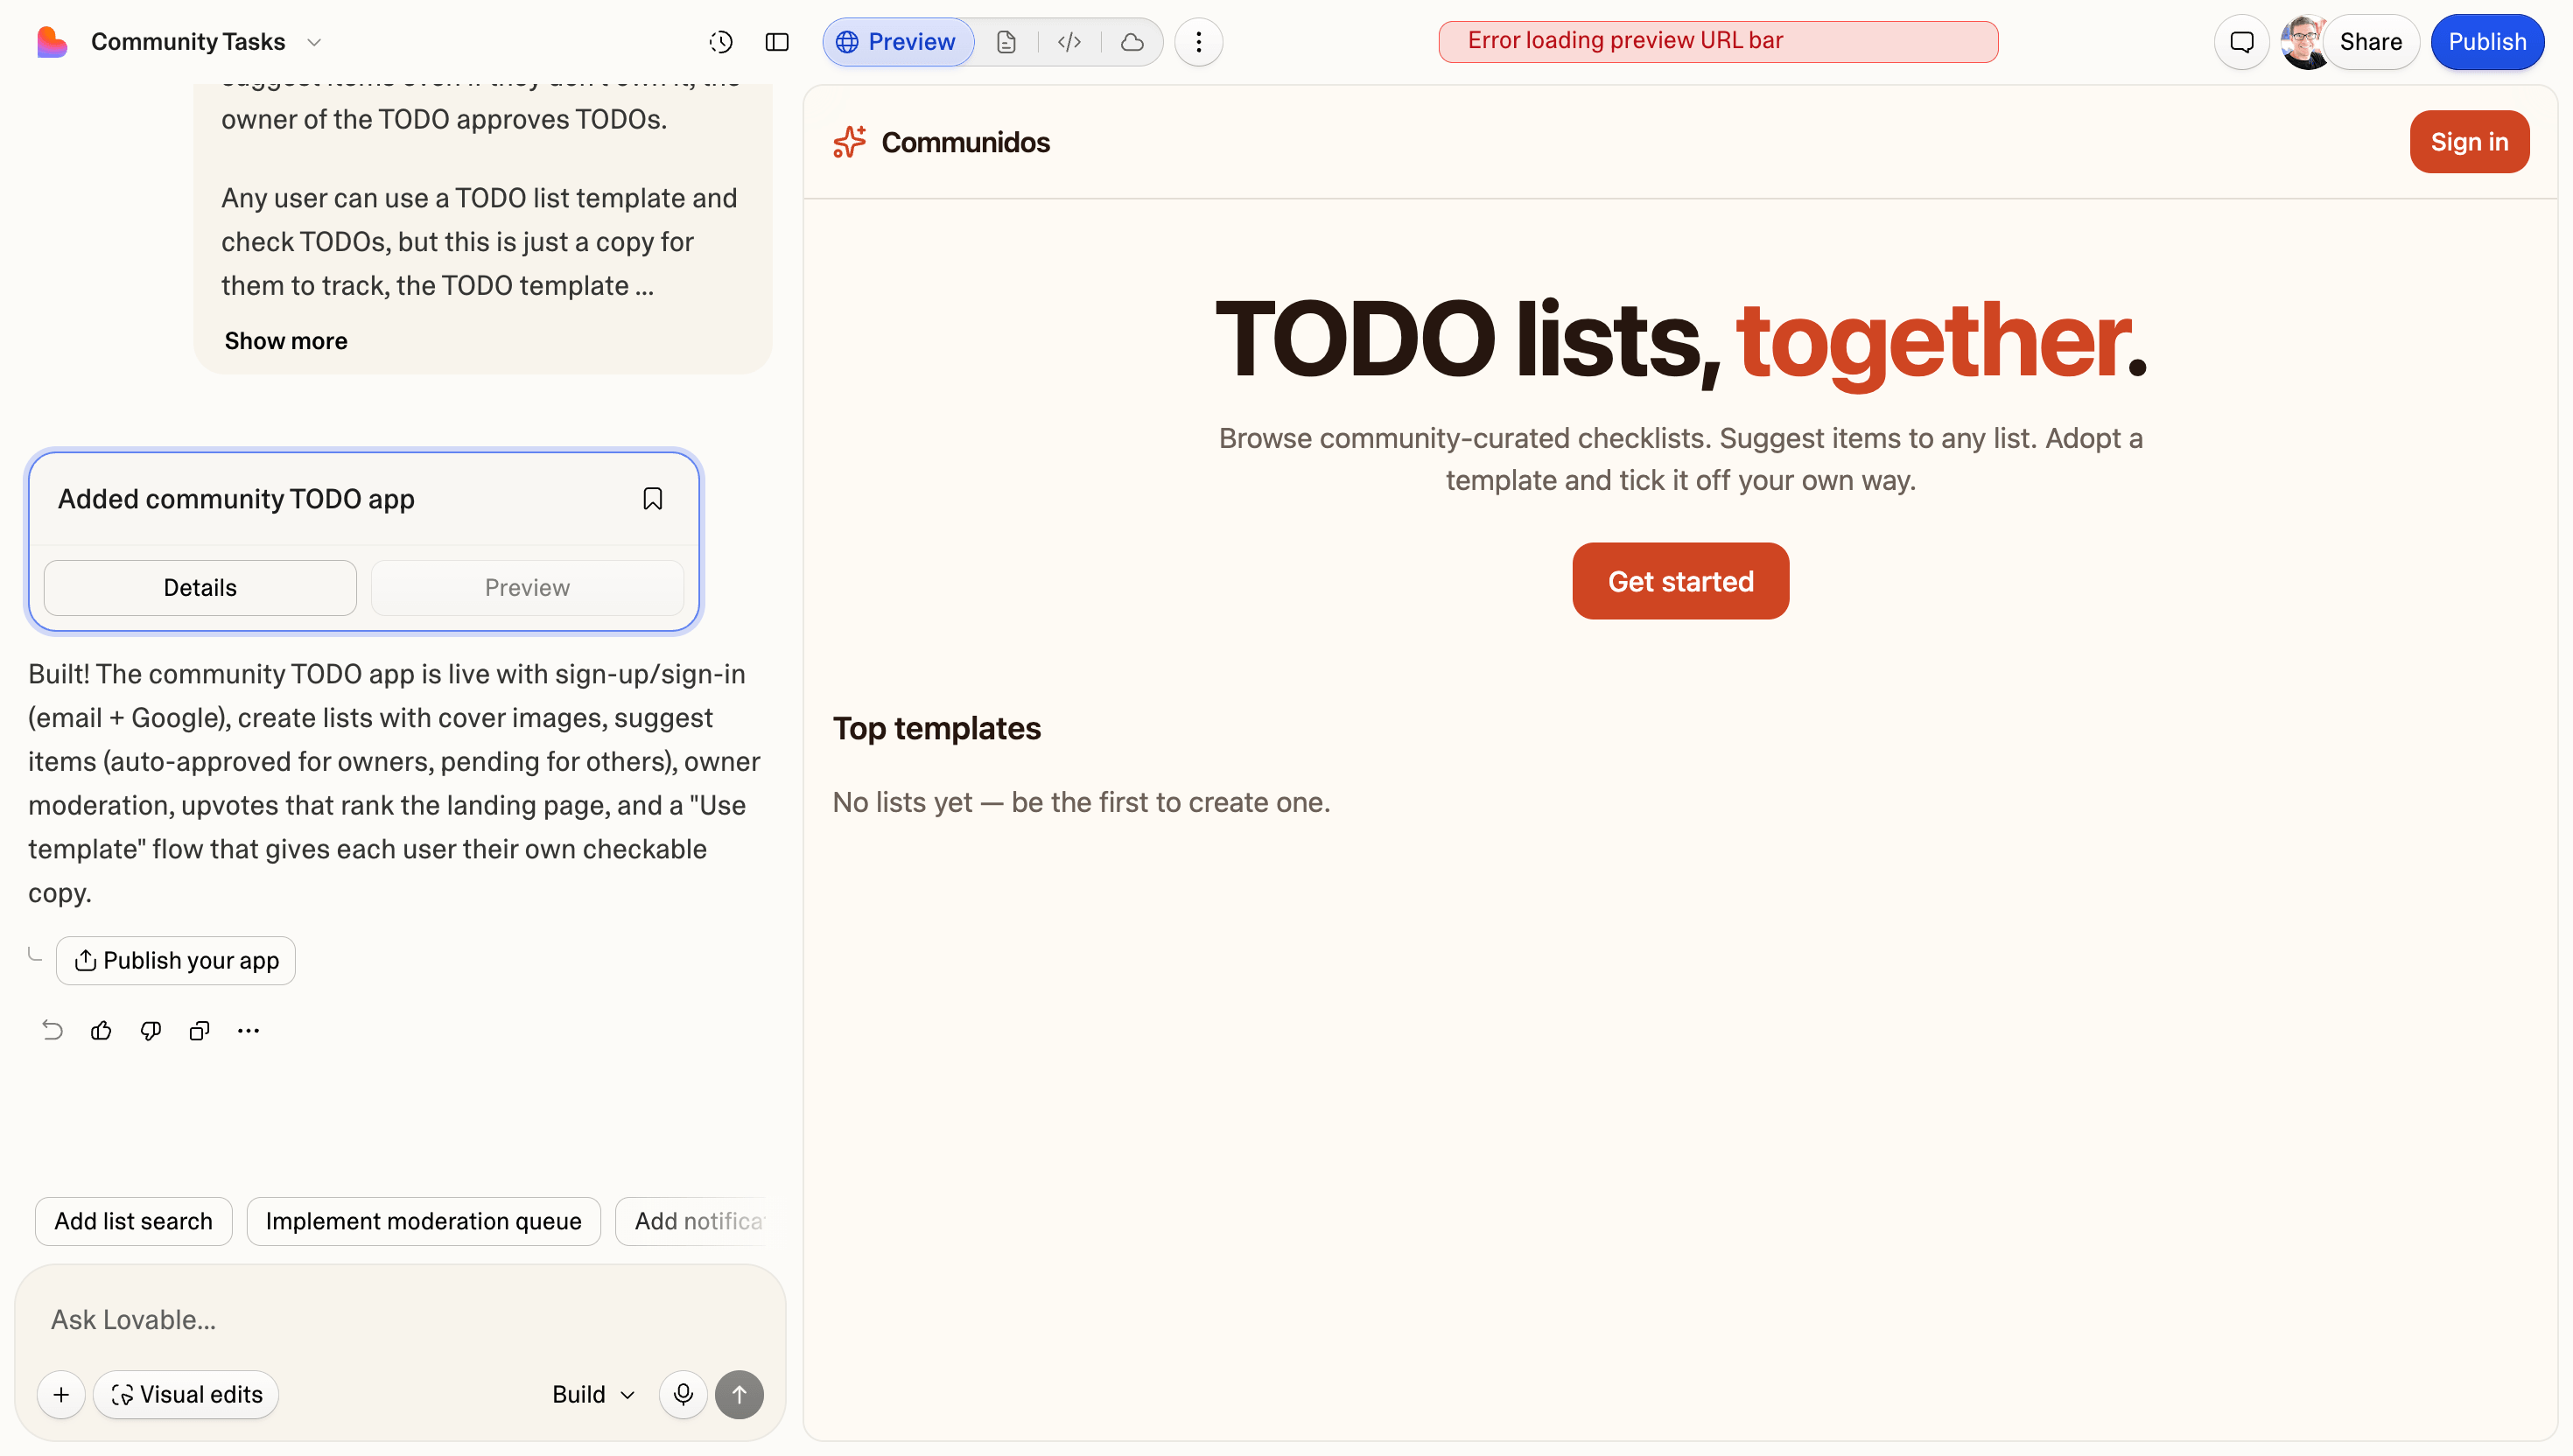Image resolution: width=2573 pixels, height=1456 pixels.
Task: Click the Share button
Action: 2370,42
